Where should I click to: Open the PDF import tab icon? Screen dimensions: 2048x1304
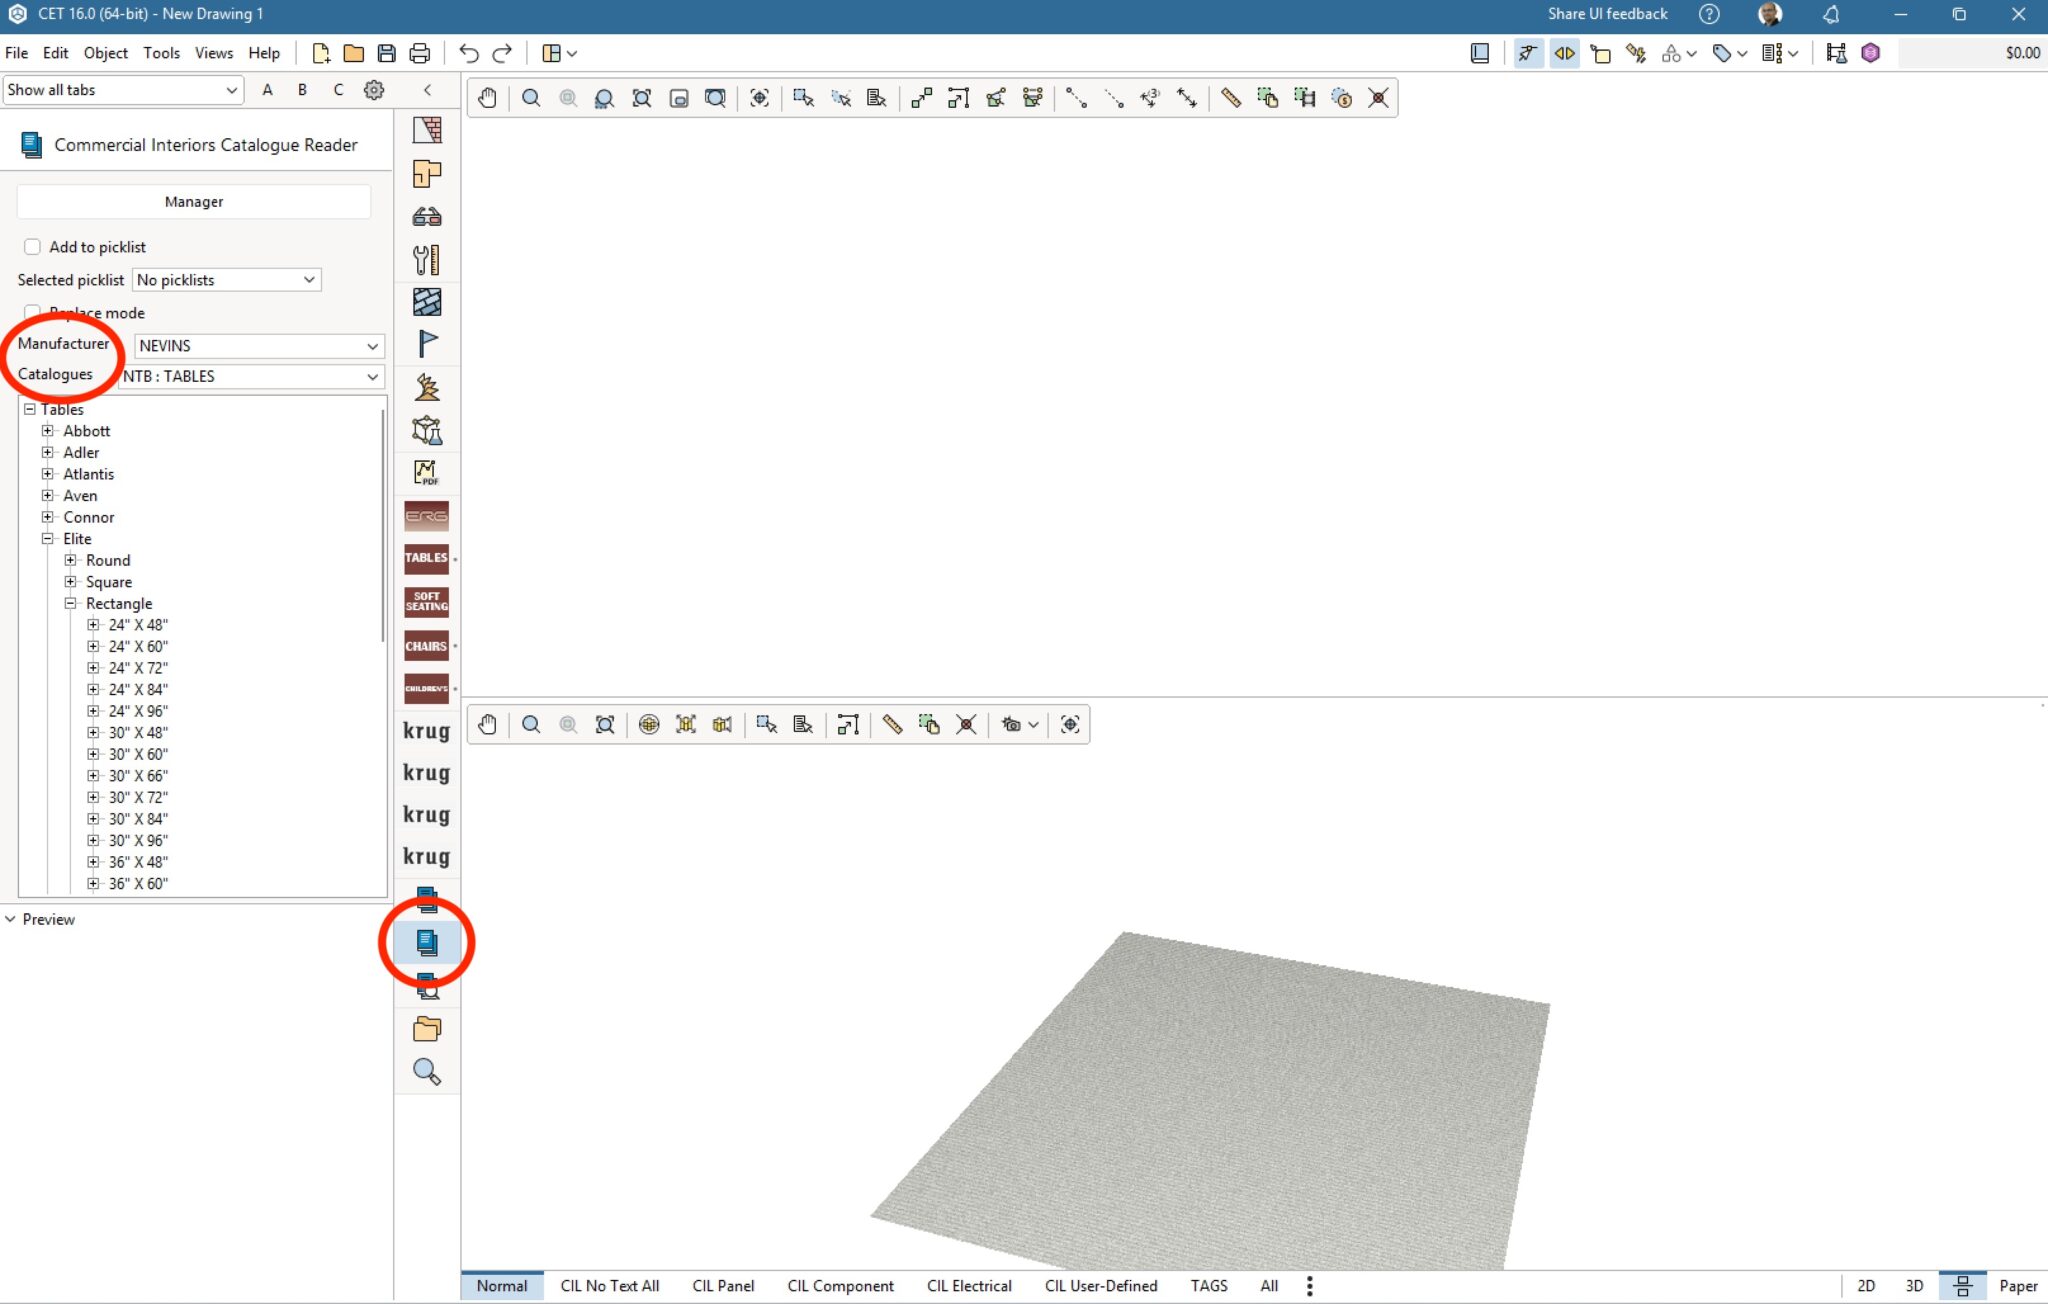click(x=427, y=472)
